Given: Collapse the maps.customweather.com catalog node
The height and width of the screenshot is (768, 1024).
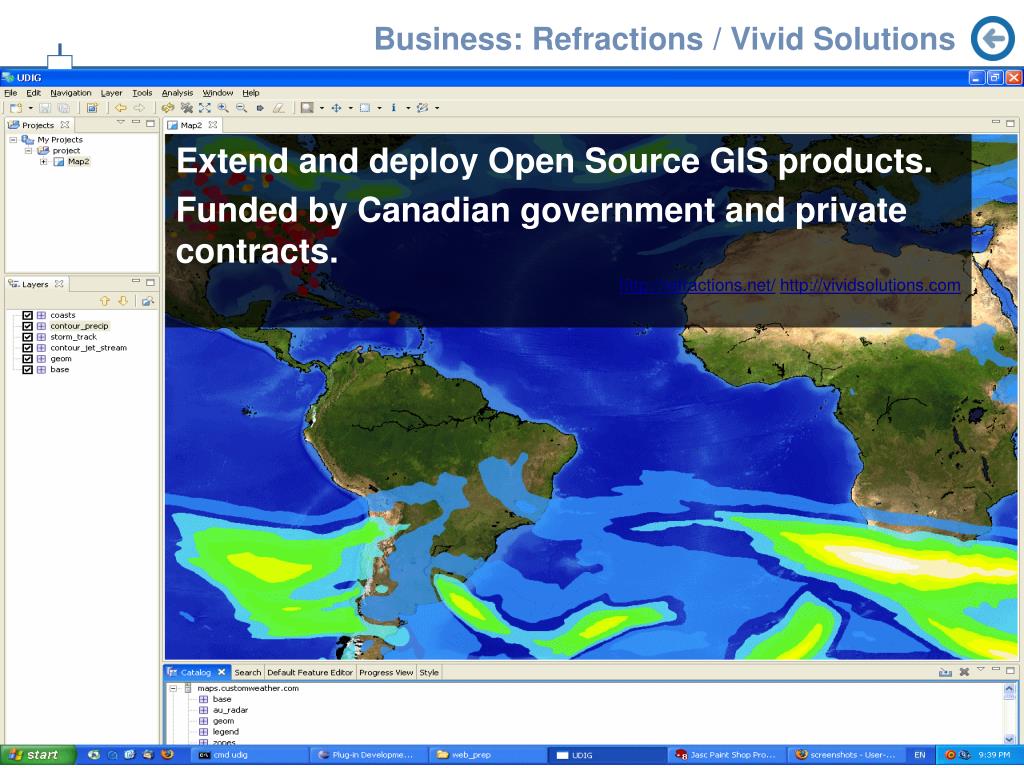Looking at the screenshot, I should click(173, 688).
